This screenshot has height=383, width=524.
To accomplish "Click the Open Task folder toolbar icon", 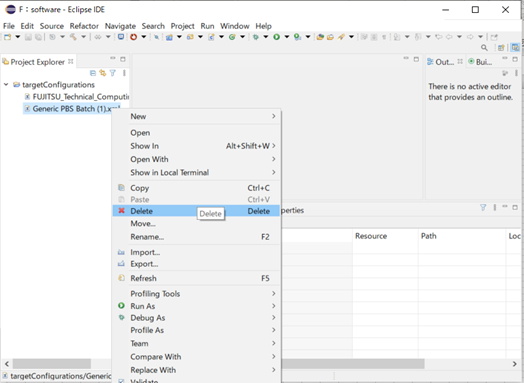I will click(330, 37).
